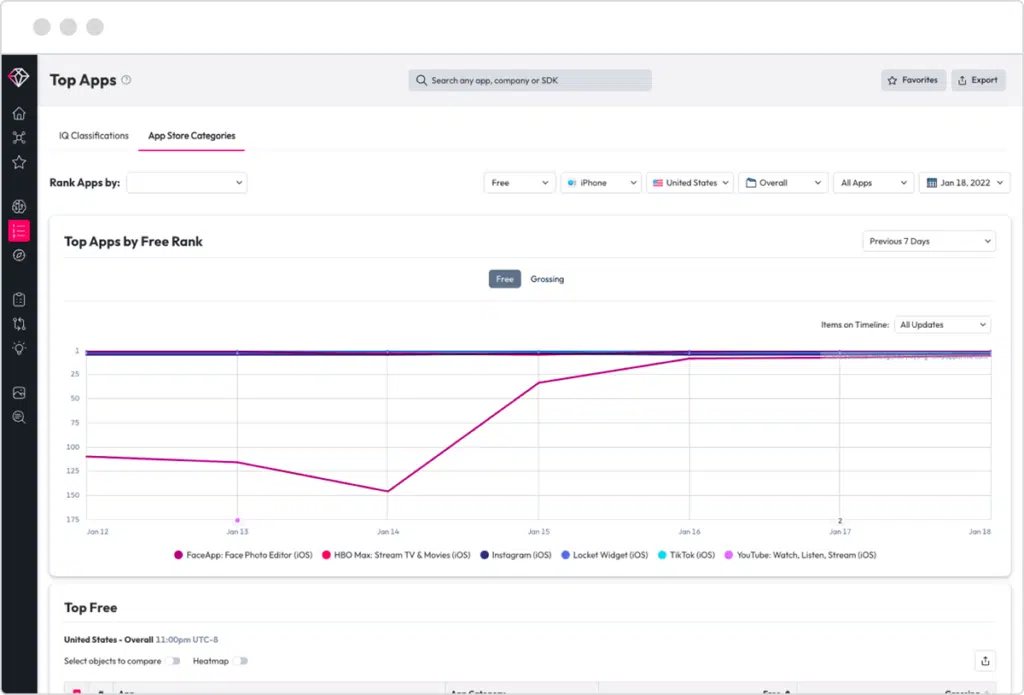Select the App Store Categories tab

coord(191,135)
